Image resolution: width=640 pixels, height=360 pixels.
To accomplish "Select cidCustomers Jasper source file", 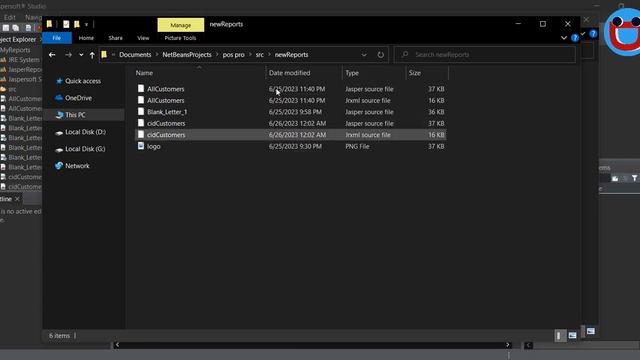I will 291,123.
